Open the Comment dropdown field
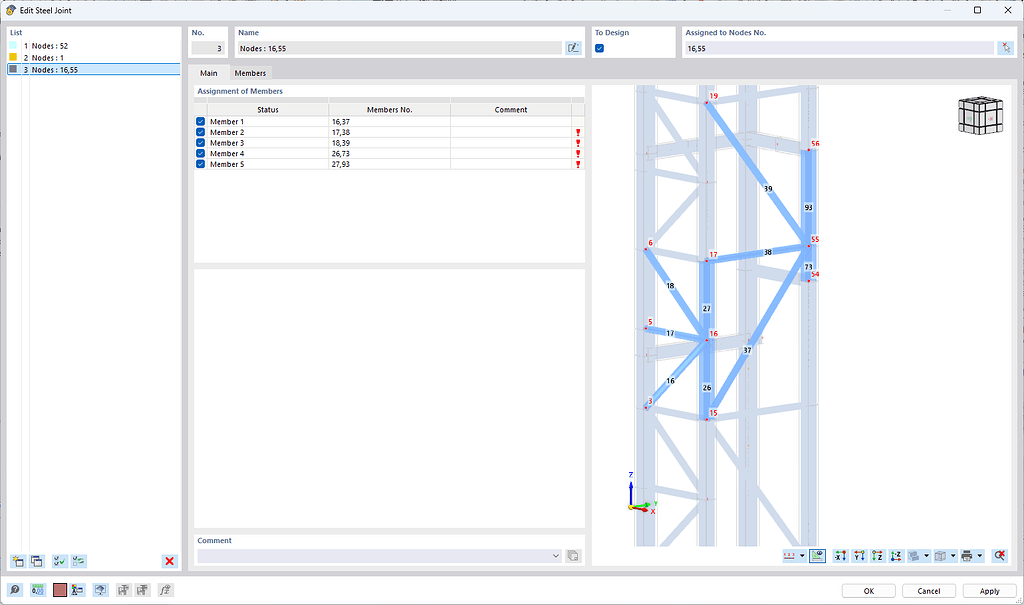The height and width of the screenshot is (605, 1024). [555, 555]
